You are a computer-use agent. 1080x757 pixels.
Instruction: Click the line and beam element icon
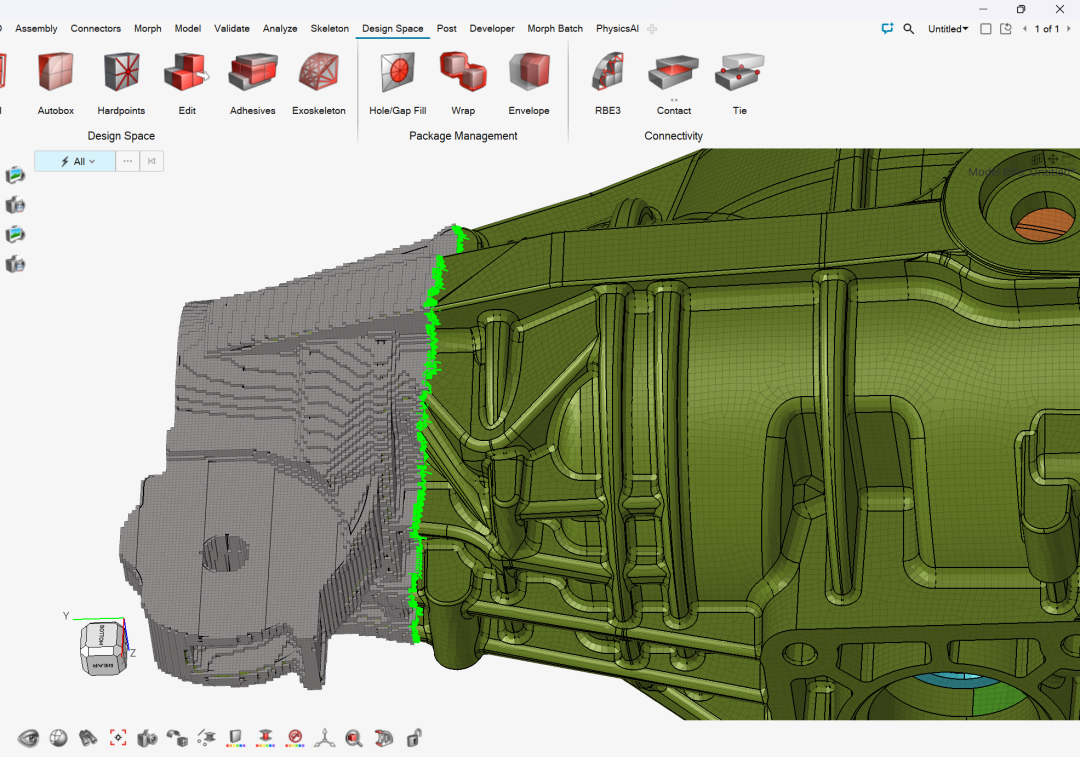tap(207, 738)
